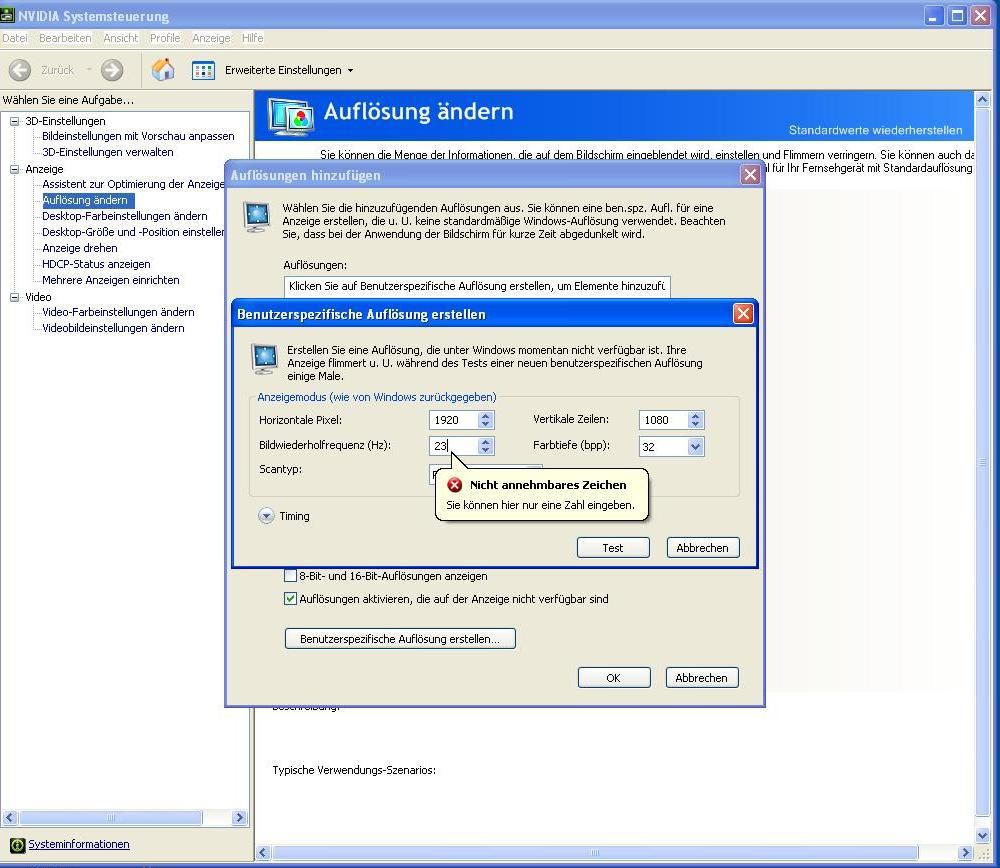Click the Horizontale Pixel input field

453,420
